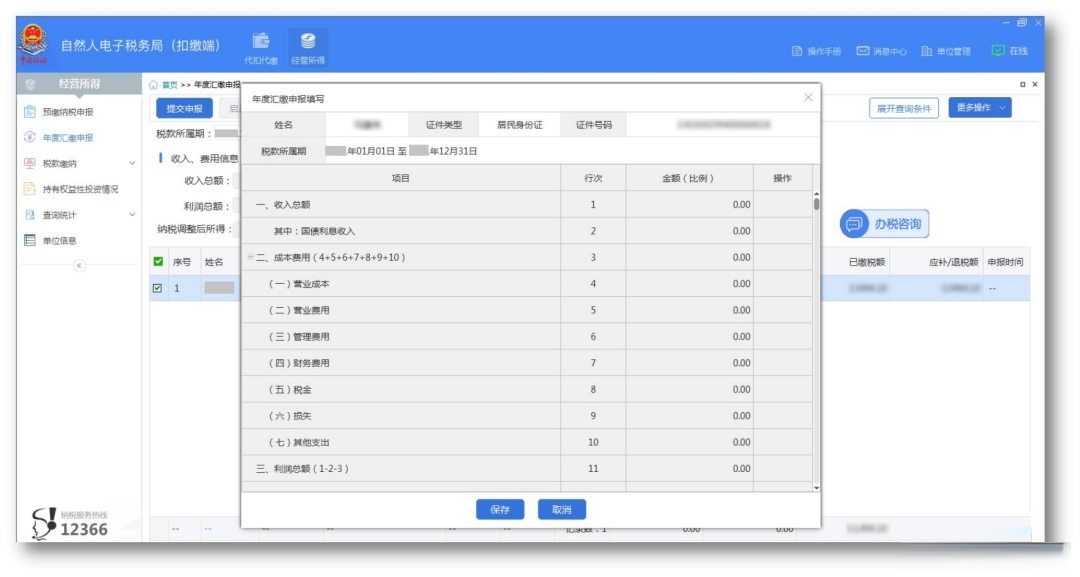Image resolution: width=1080 pixels, height=577 pixels.
Task: Open the 经营所得 module icon
Action: click(308, 48)
